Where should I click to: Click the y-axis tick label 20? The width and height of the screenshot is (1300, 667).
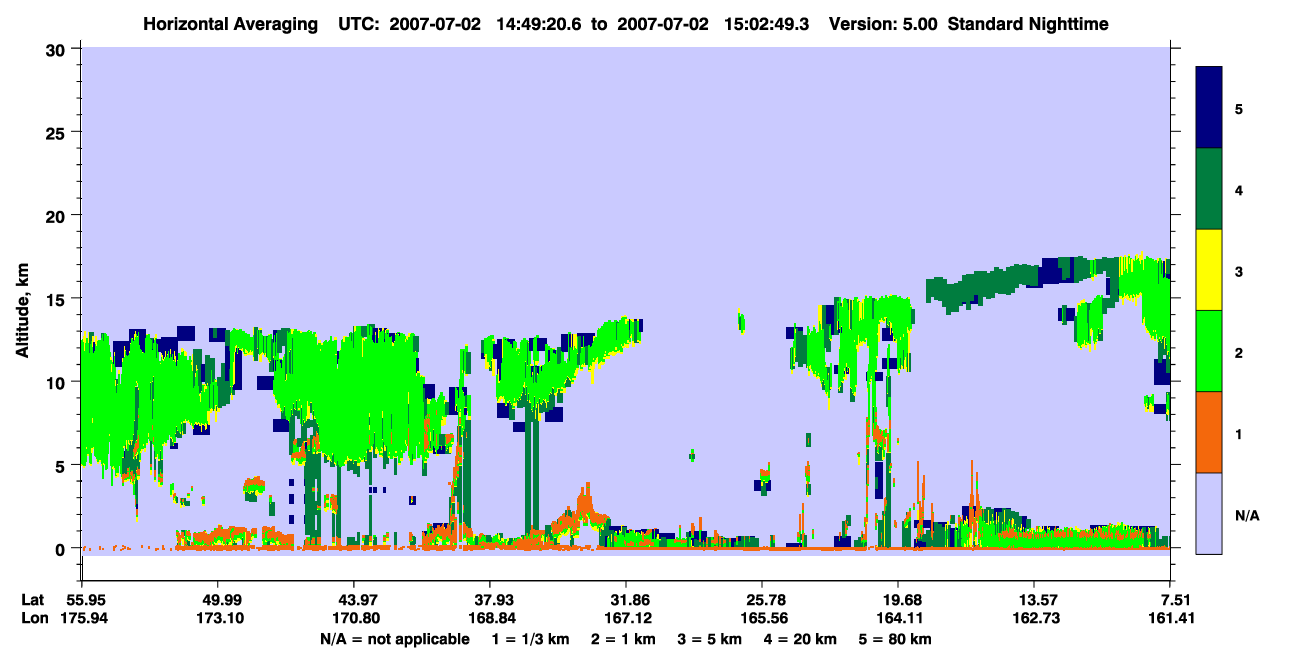58,216
